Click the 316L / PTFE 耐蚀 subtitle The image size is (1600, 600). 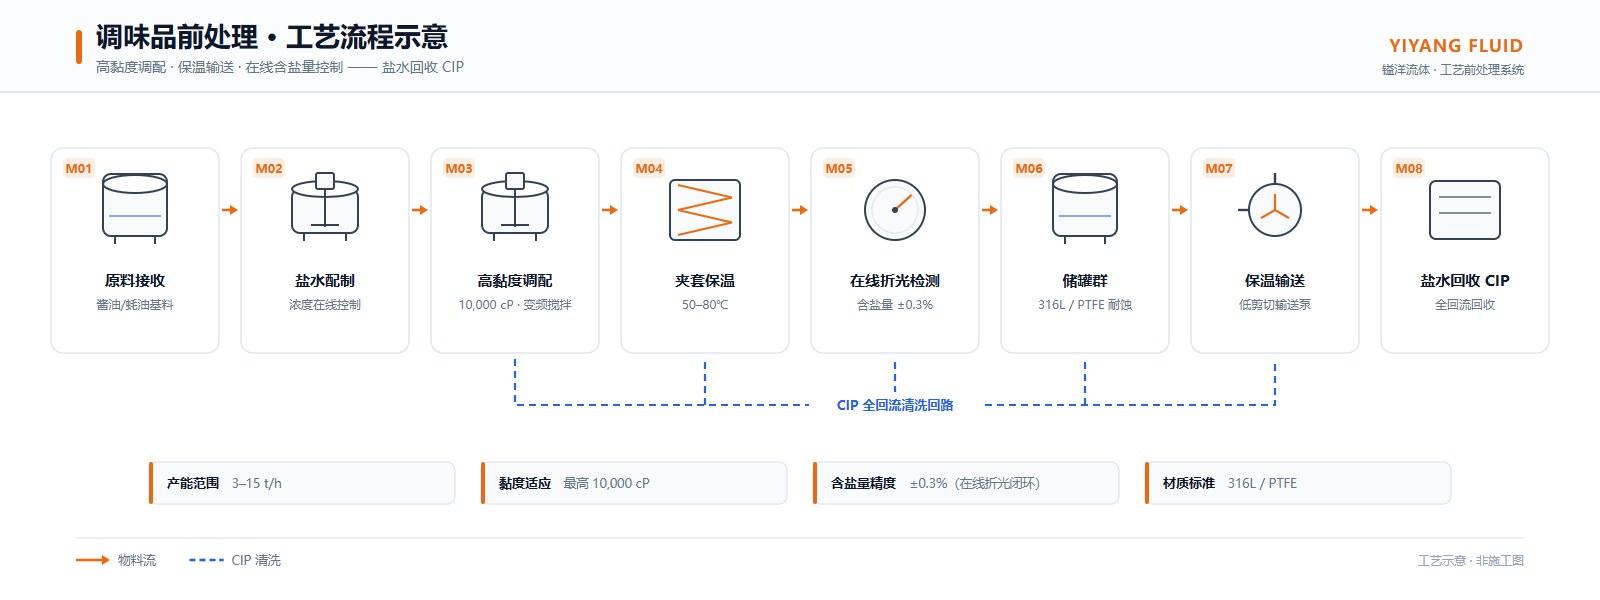click(x=1085, y=305)
